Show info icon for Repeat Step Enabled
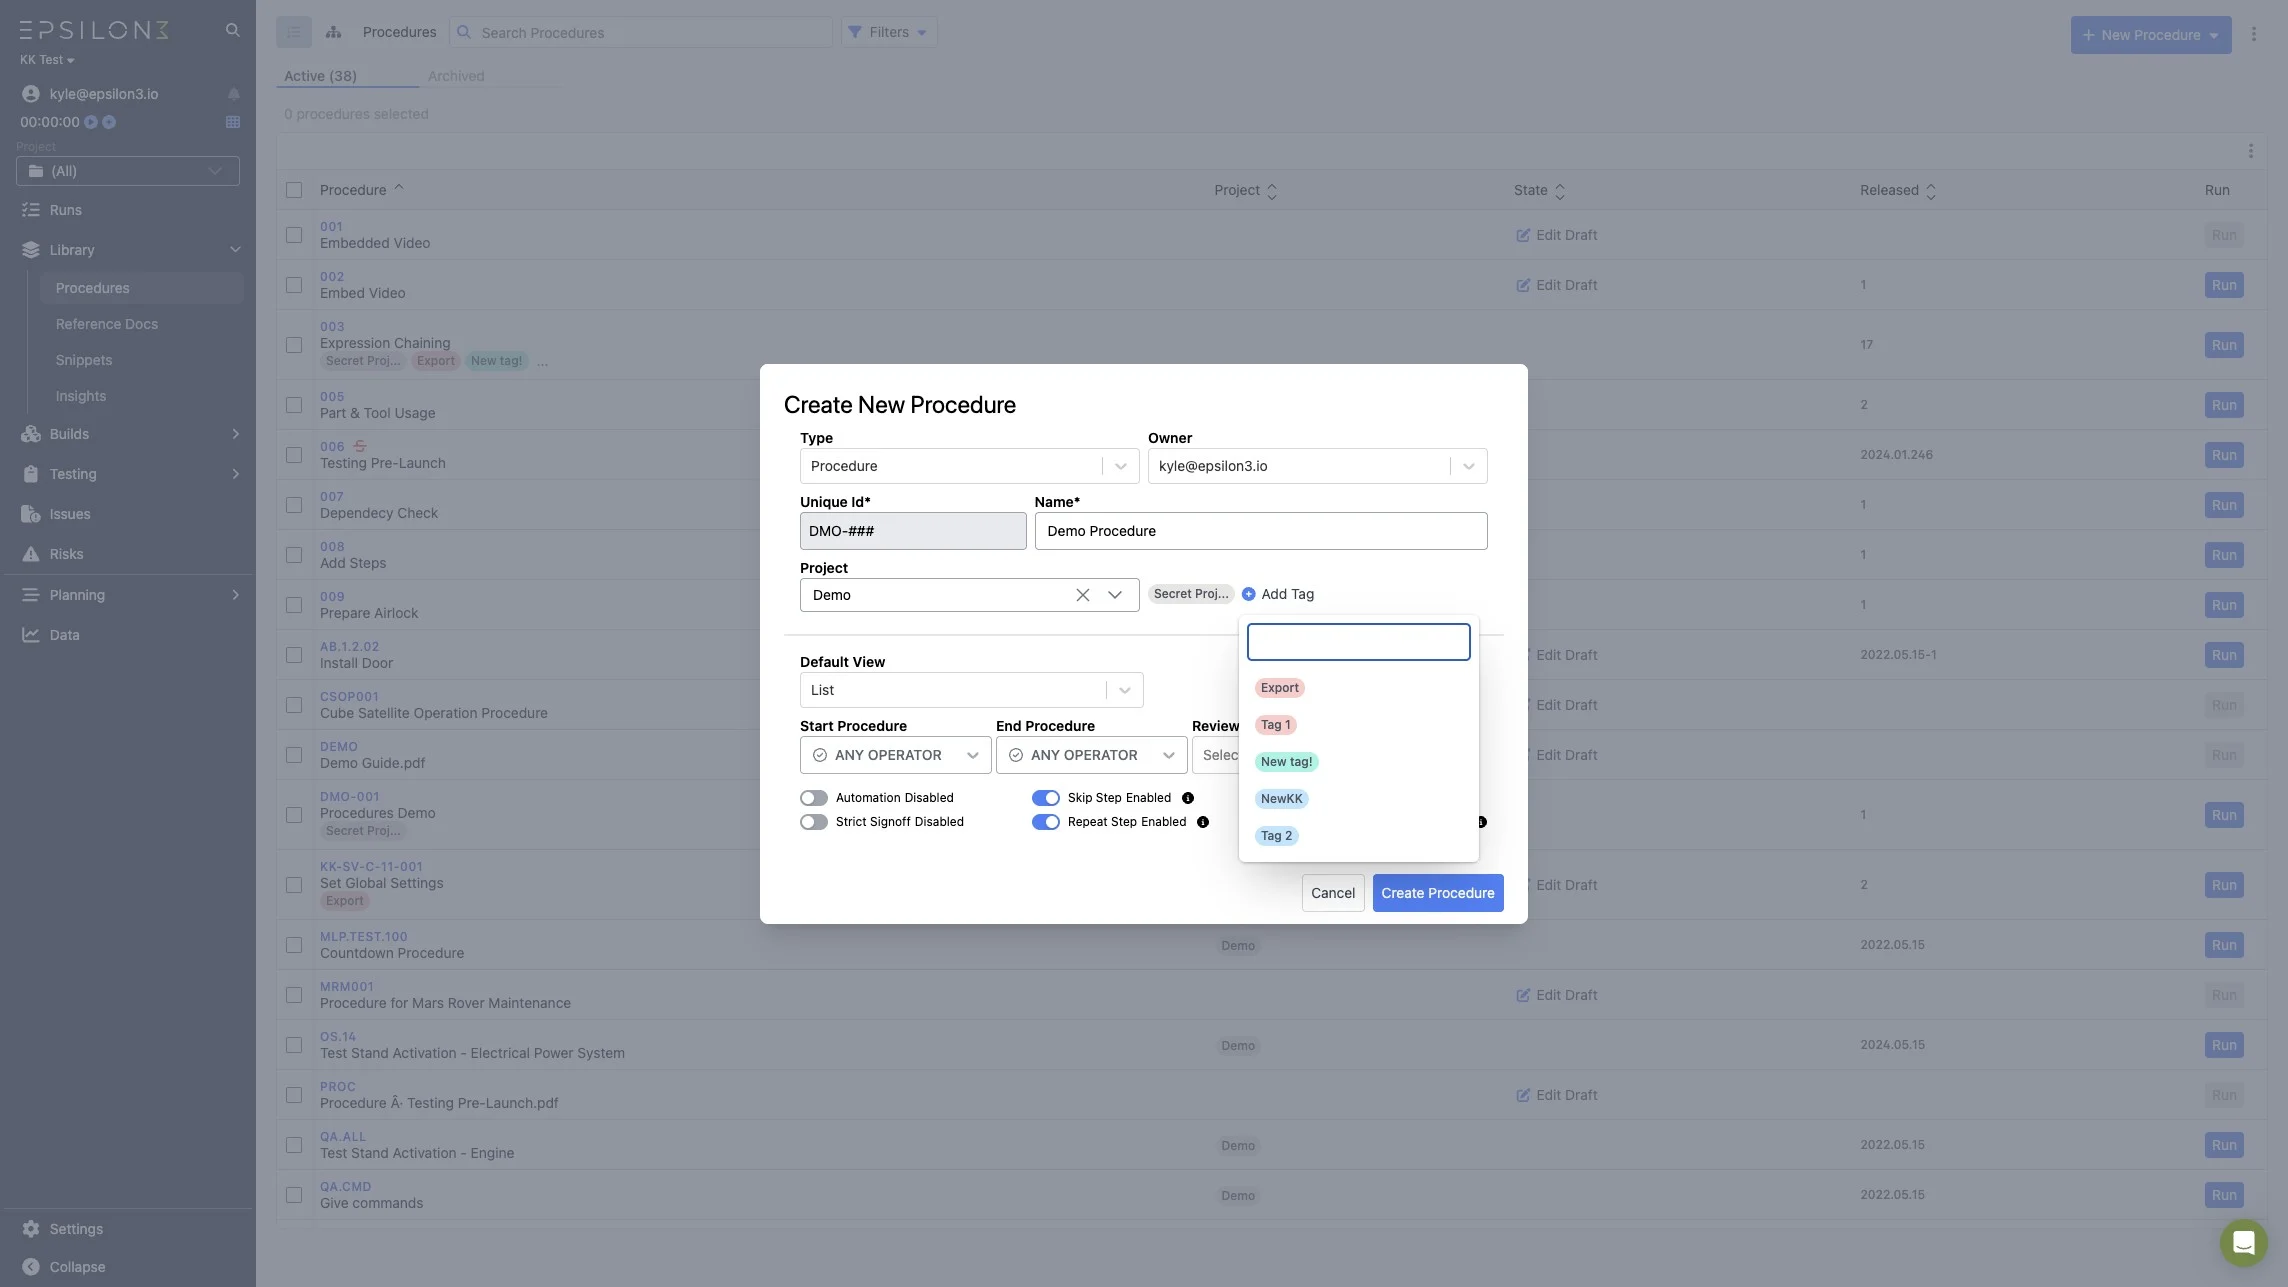The width and height of the screenshot is (2288, 1287). (x=1203, y=822)
